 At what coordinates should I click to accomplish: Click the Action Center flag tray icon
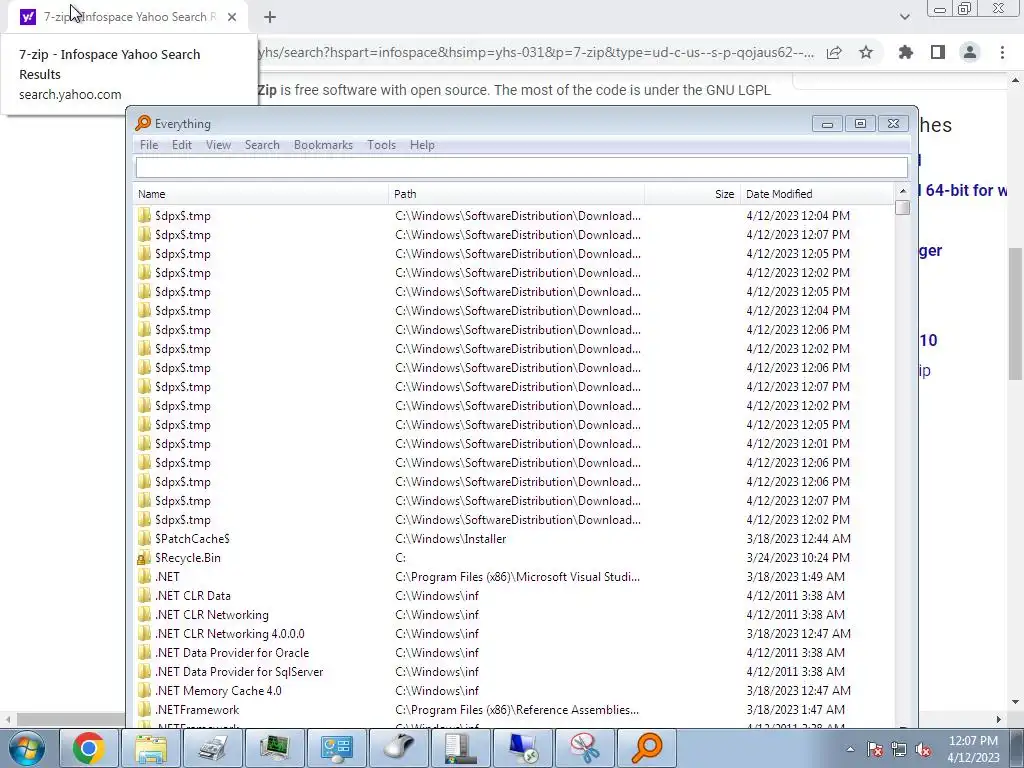[x=874, y=749]
